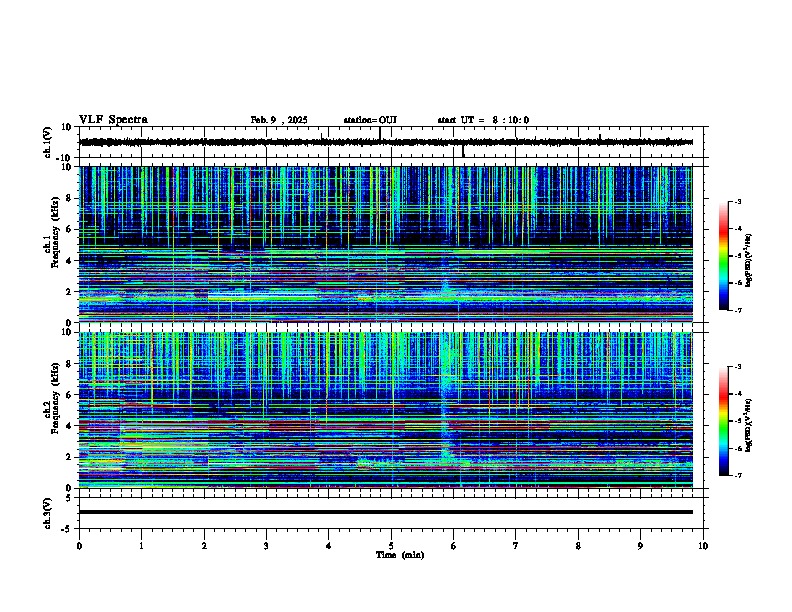Viewport: 792px width, 612px height.
Task: Click the "6" tick on the time axis
Action: (453, 546)
